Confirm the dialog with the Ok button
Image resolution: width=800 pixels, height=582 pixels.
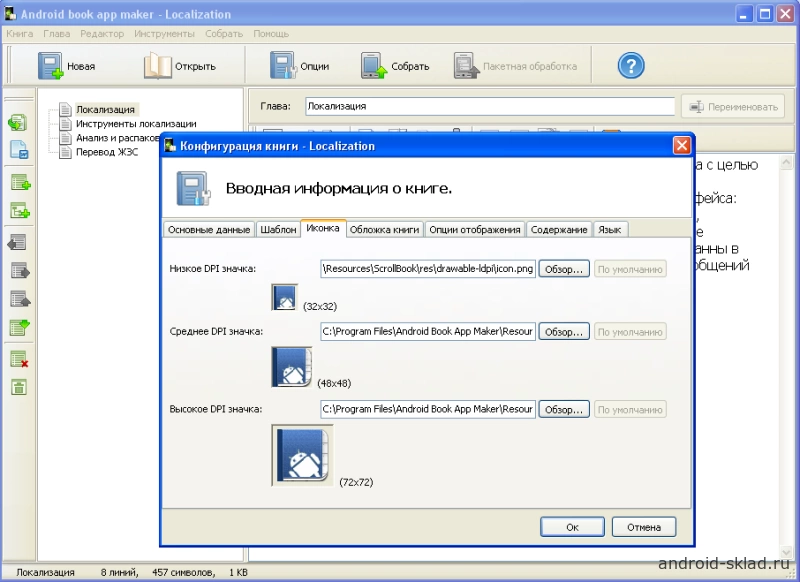click(572, 526)
